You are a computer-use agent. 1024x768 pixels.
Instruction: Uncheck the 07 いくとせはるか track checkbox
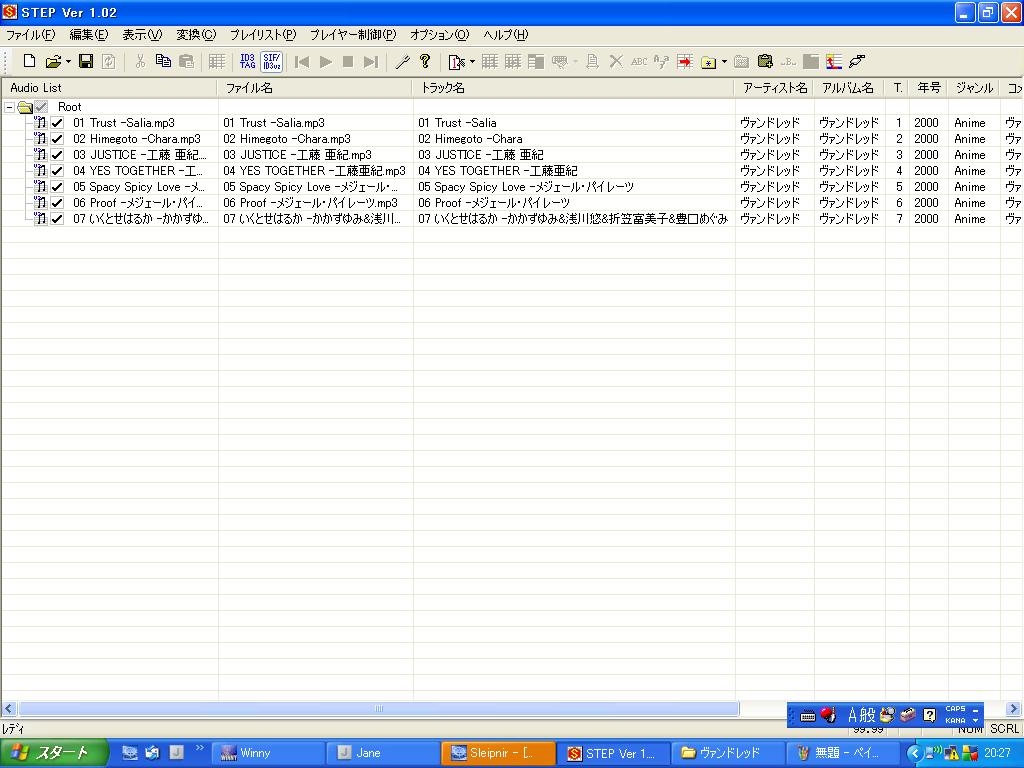point(57,219)
